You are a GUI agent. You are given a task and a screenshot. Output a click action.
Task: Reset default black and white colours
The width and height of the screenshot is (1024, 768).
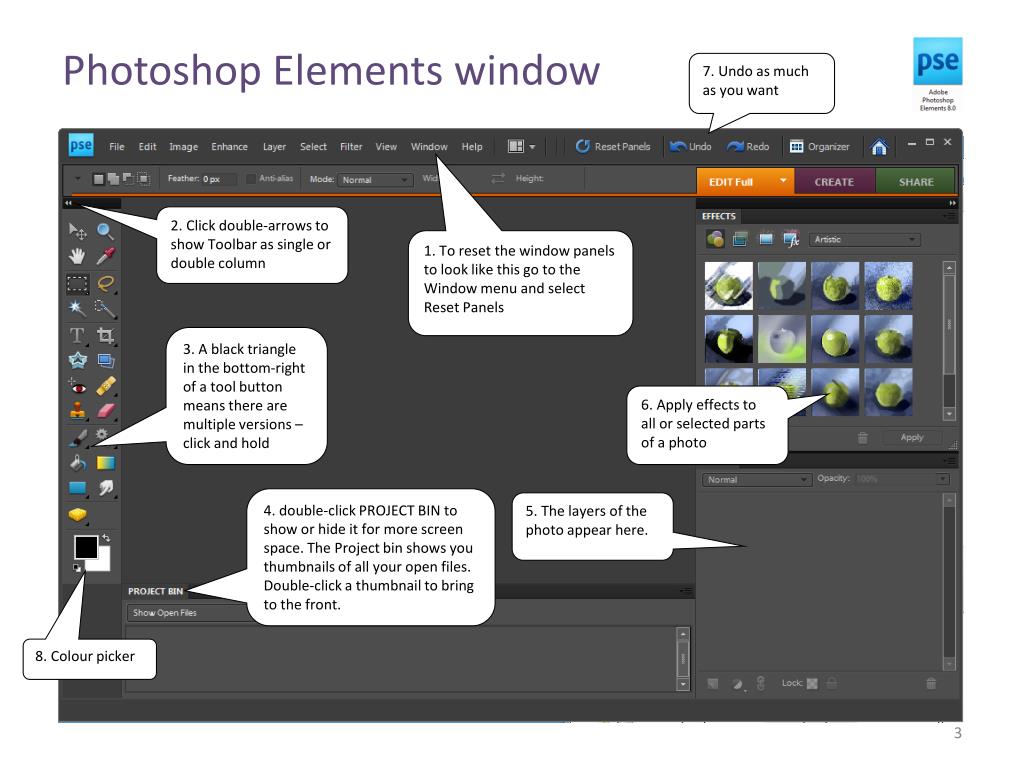click(x=77, y=568)
